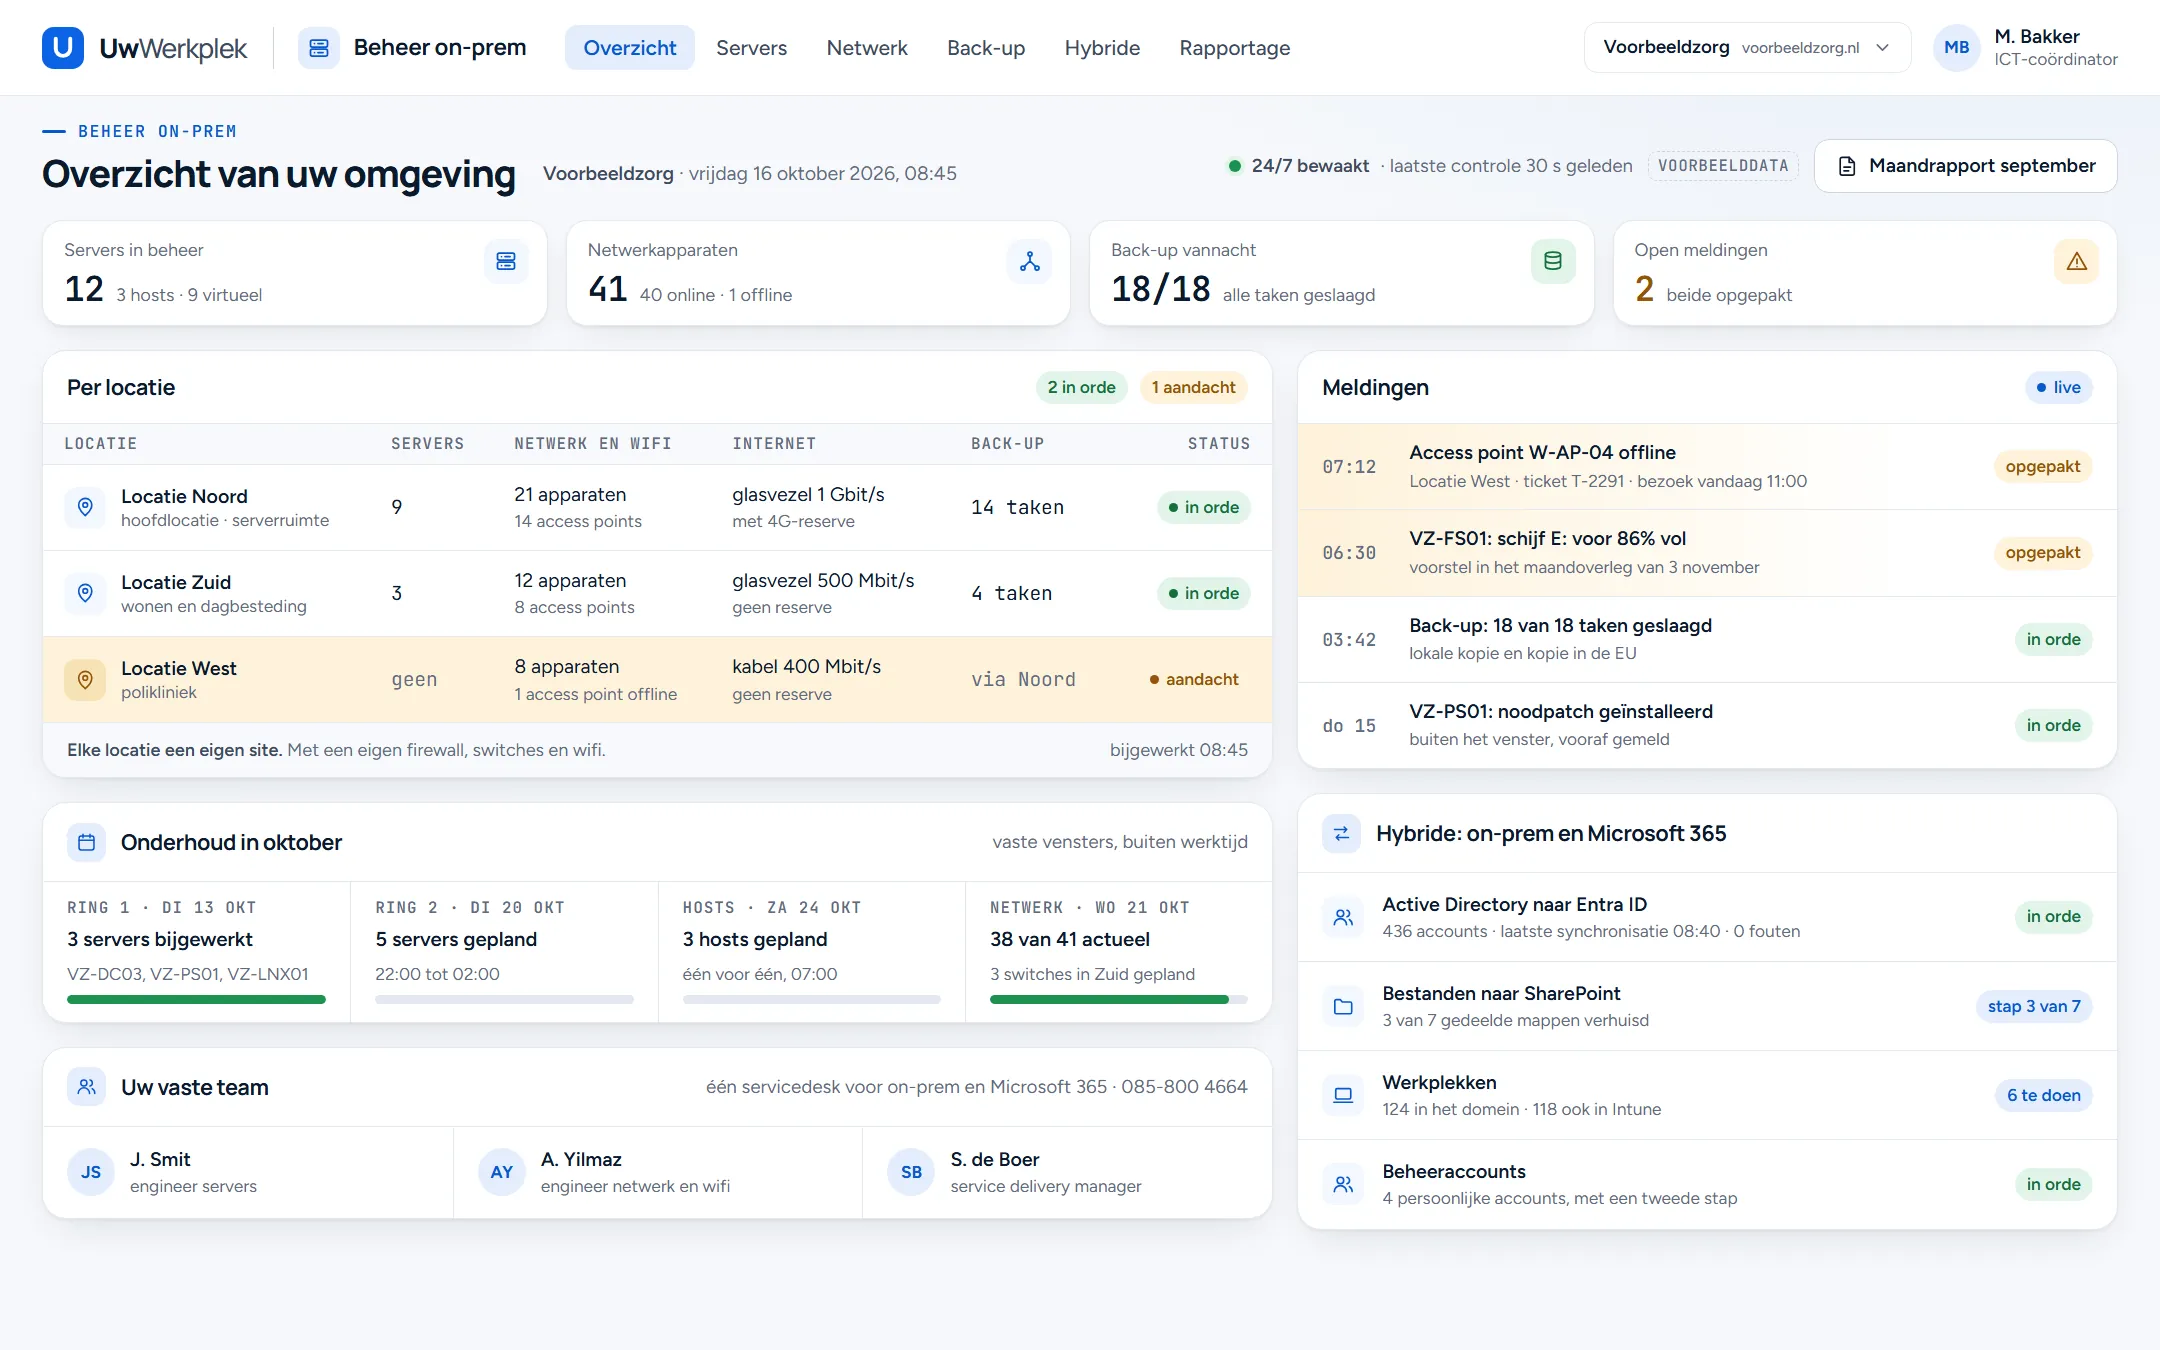Click the users icon for Active Directory naar Entra ID
The width and height of the screenshot is (2160, 1350).
tap(1343, 917)
